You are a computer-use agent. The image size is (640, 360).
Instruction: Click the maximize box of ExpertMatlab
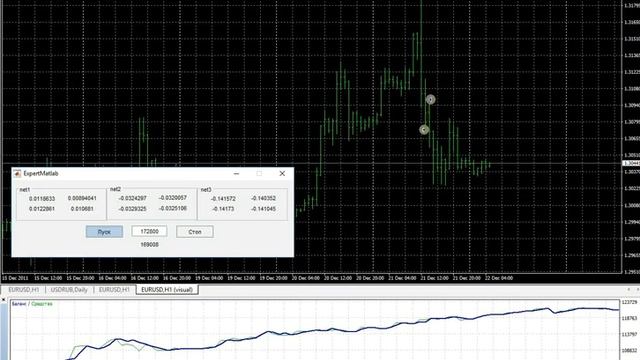pos(259,173)
